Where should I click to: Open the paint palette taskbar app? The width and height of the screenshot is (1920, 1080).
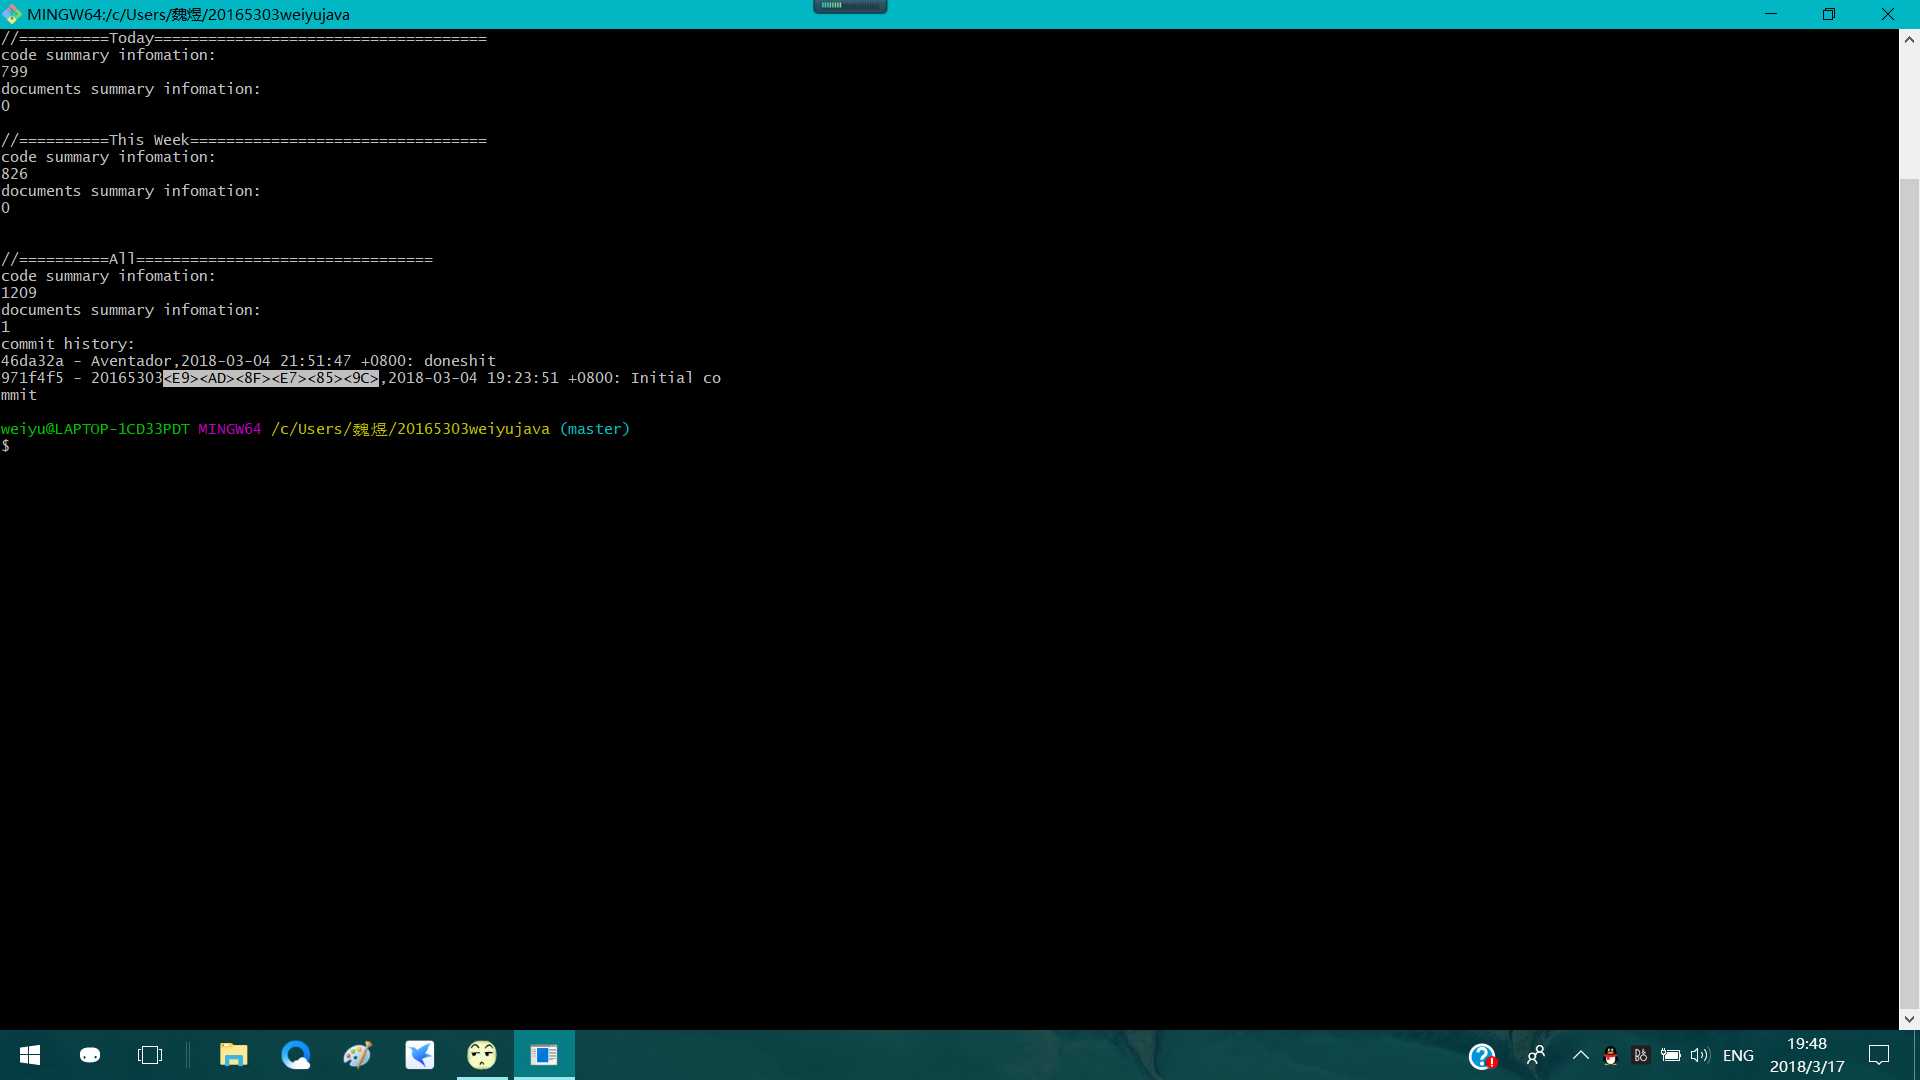[x=358, y=1055]
